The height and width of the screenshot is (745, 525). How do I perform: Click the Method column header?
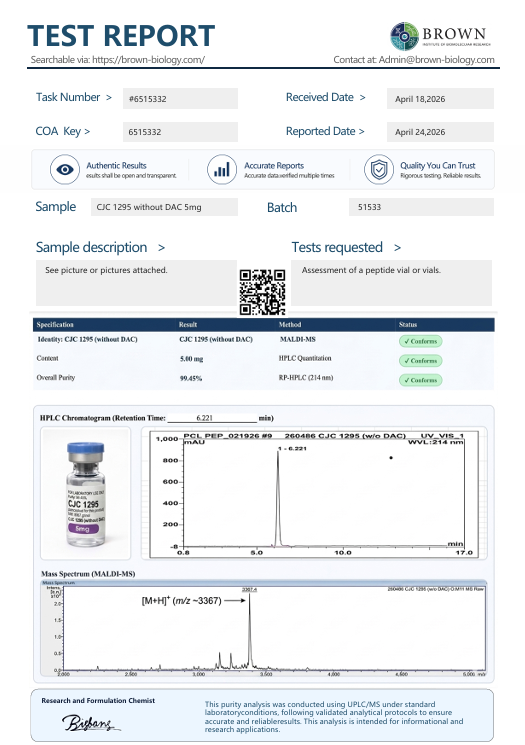pos(290,325)
